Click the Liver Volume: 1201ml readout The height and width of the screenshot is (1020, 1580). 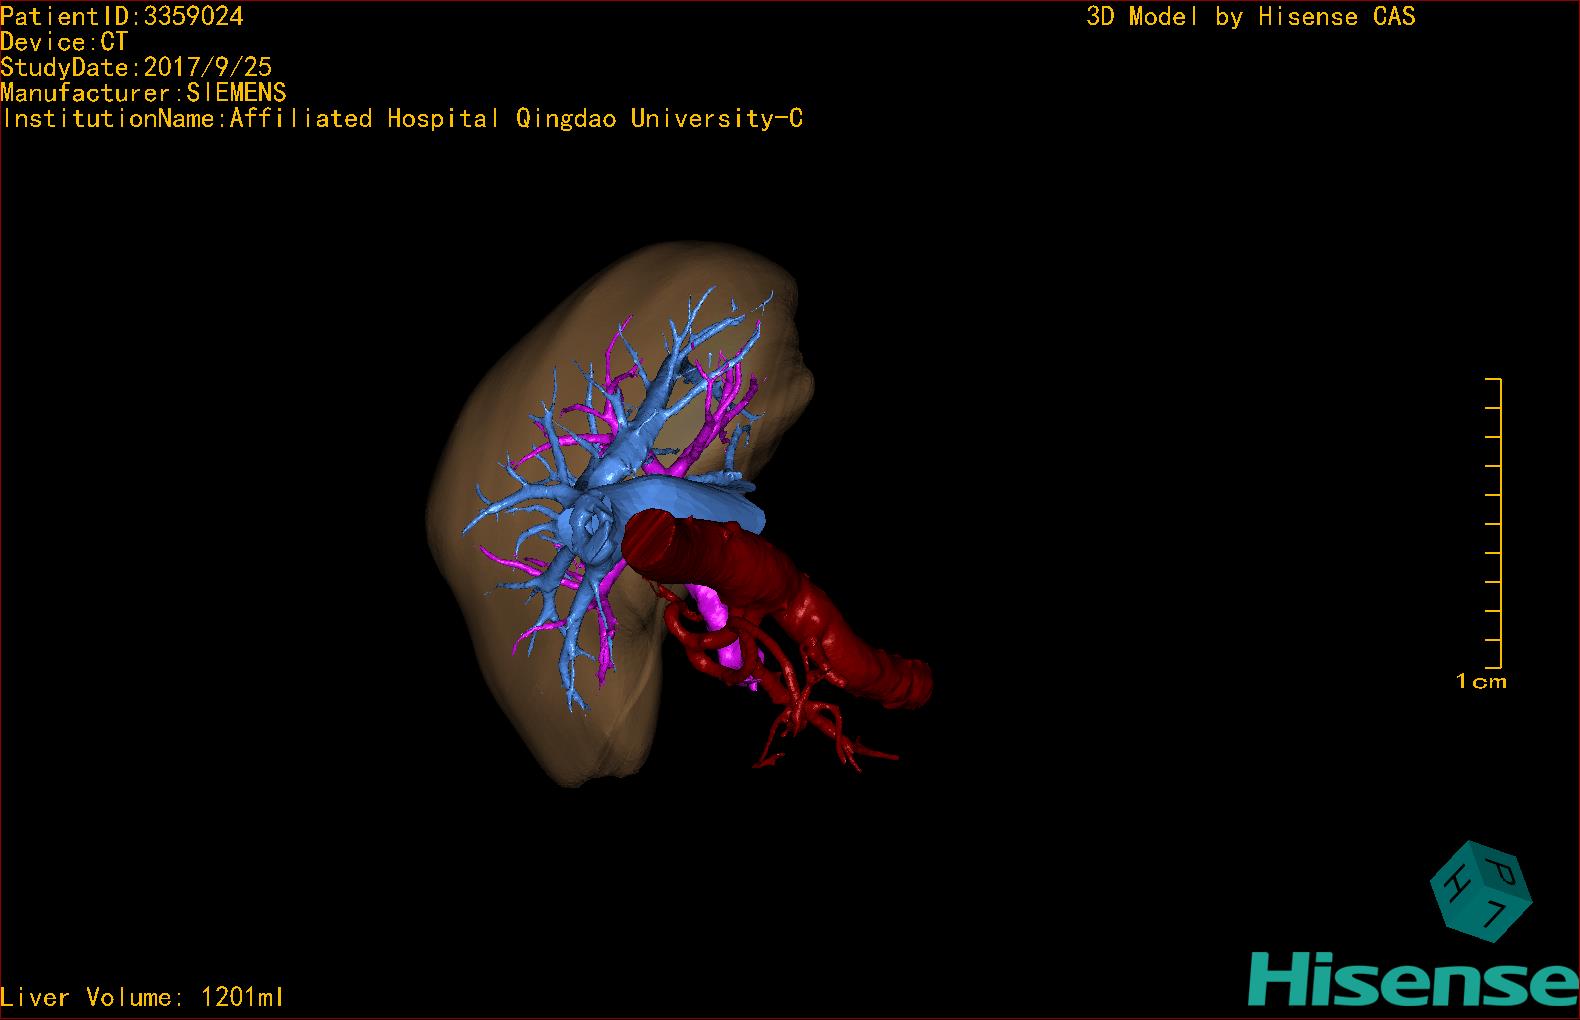pos(143,997)
